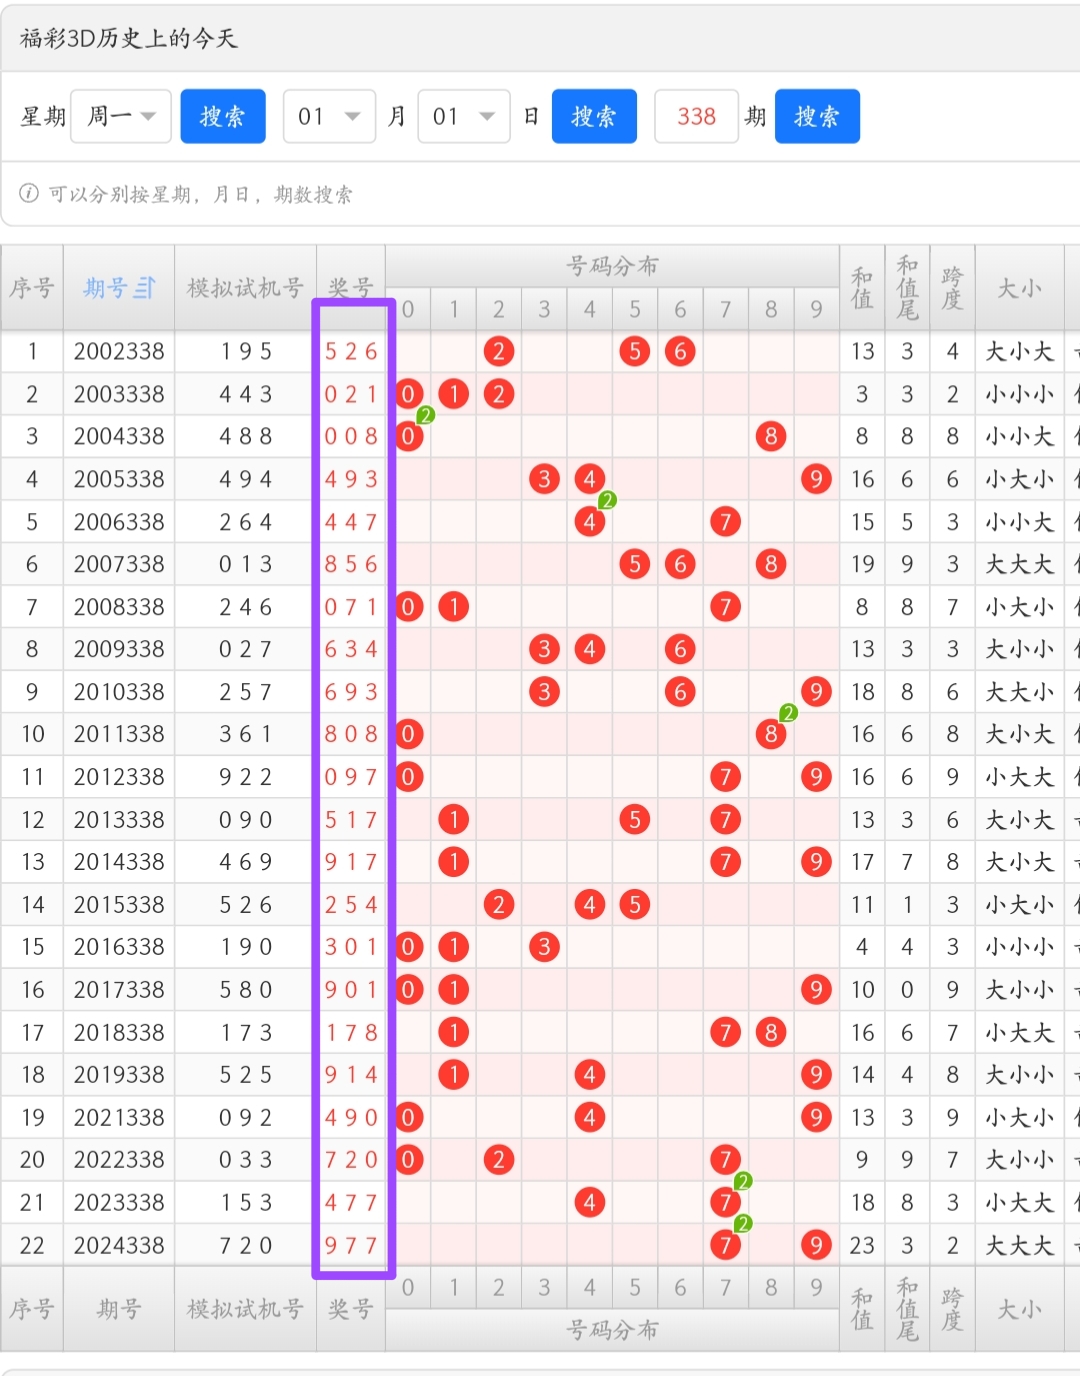This screenshot has width=1080, height=1376.
Task: Focus the issue number field showing 338
Action: coord(696,117)
